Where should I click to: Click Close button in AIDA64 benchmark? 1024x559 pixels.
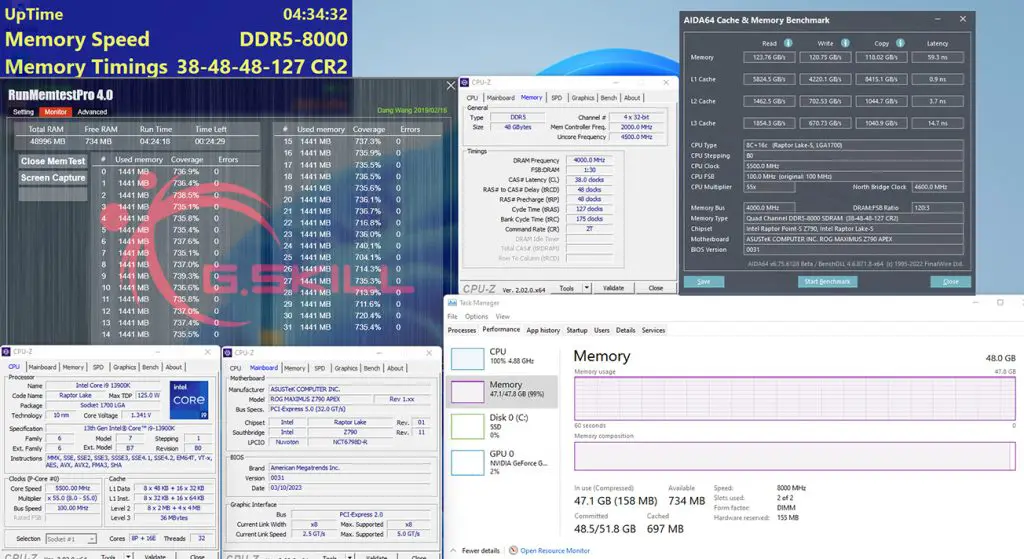point(951,281)
